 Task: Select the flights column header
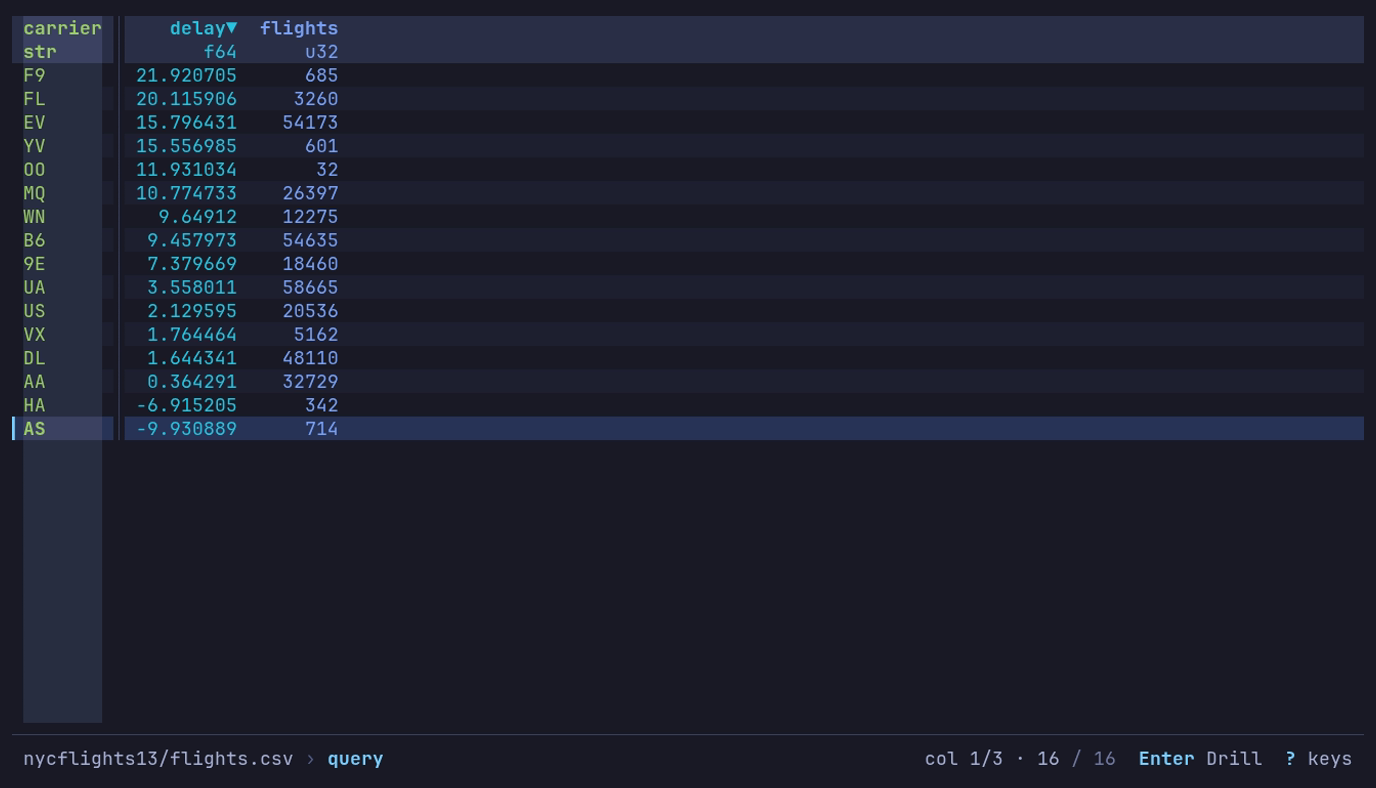[x=299, y=28]
